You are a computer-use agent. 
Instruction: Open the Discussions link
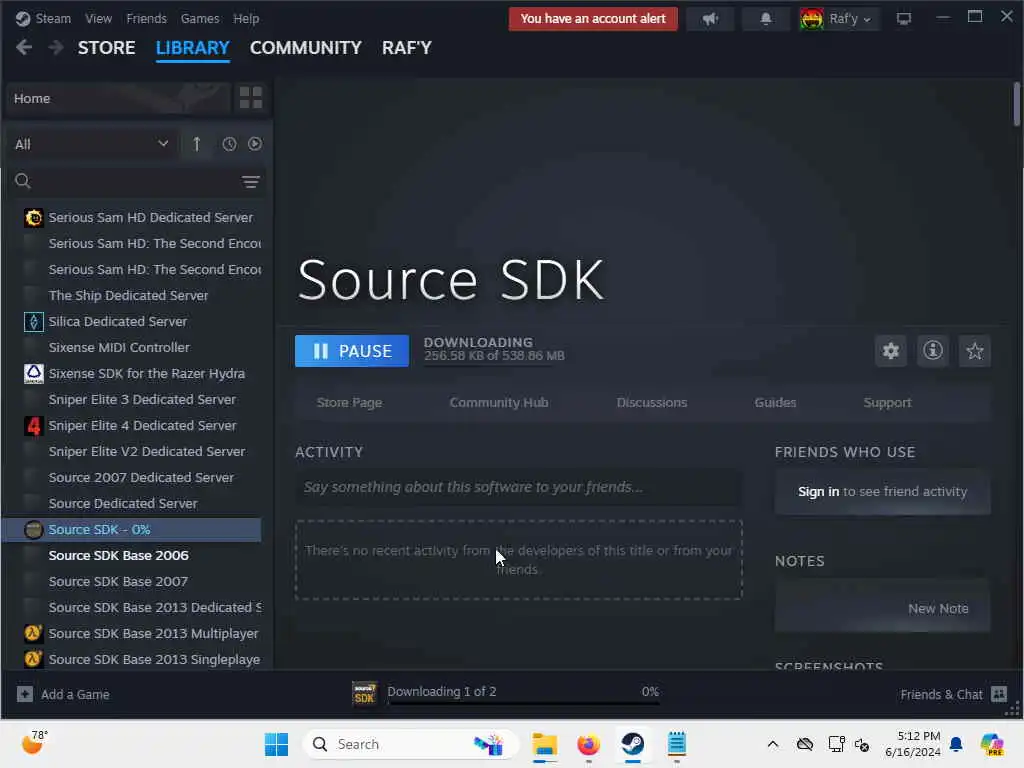[652, 402]
